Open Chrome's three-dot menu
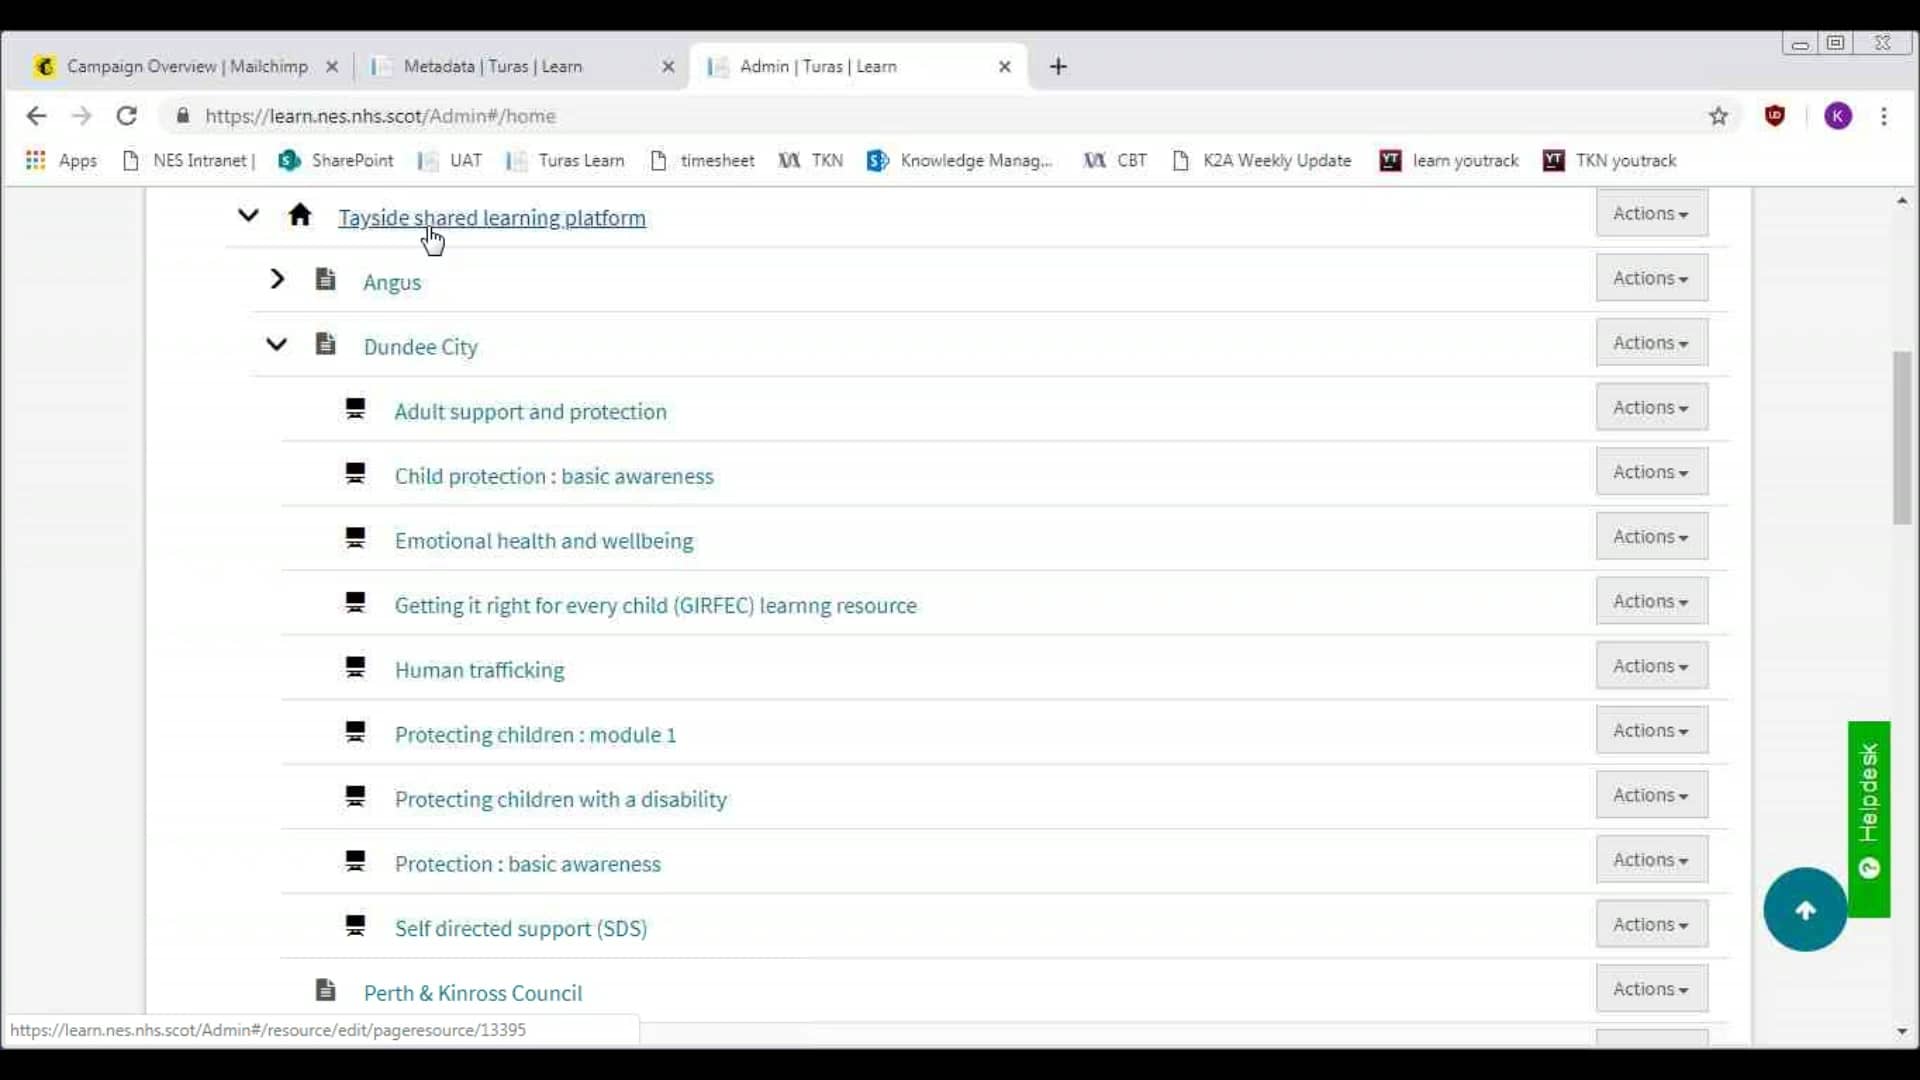1920x1080 pixels. click(x=1885, y=116)
